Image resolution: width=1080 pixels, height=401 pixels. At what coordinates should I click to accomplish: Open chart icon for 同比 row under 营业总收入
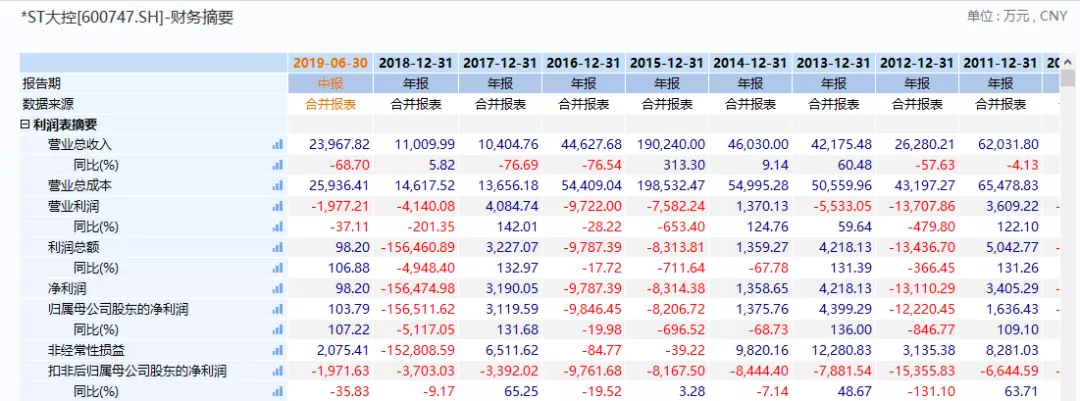(278, 165)
